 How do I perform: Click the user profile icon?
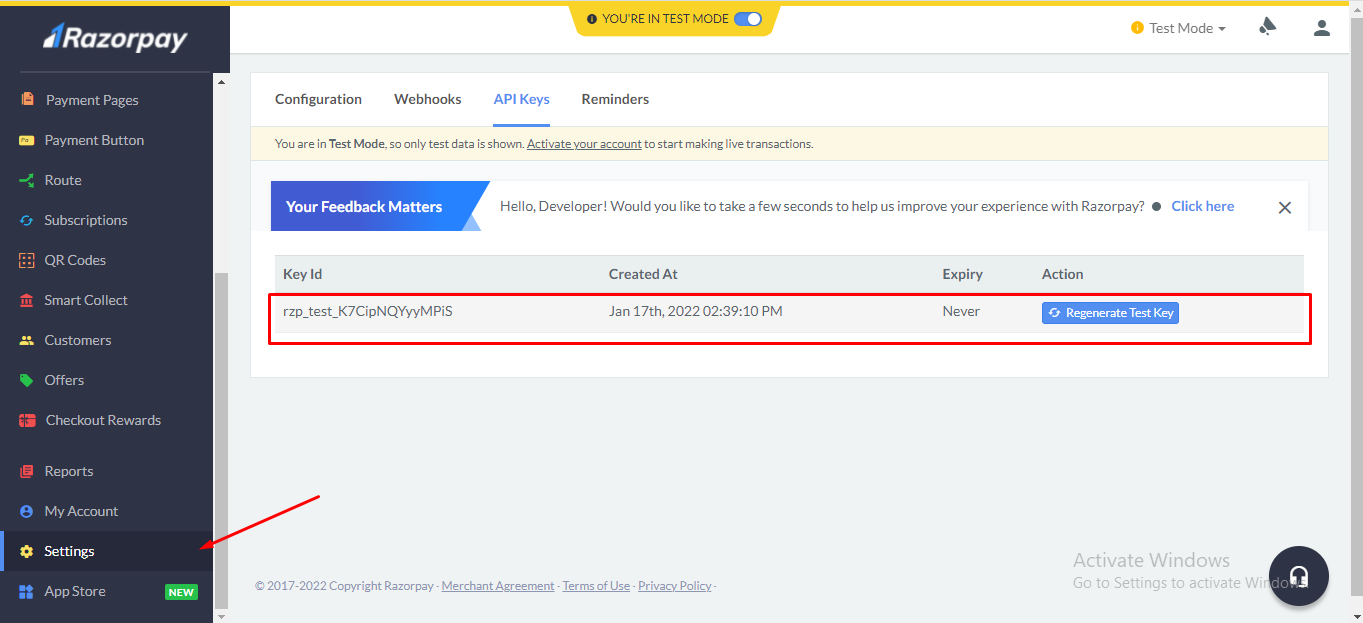coord(1321,28)
